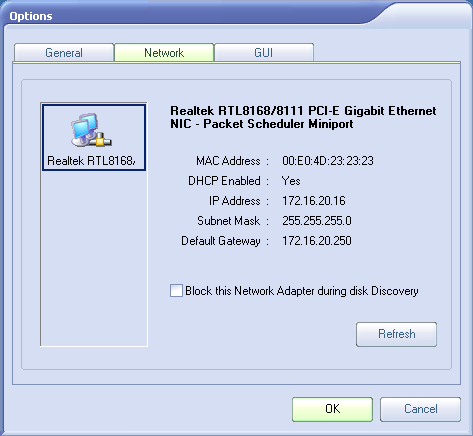473x436 pixels.
Task: Click the subnet mask value 255.255.255.0
Action: [317, 221]
